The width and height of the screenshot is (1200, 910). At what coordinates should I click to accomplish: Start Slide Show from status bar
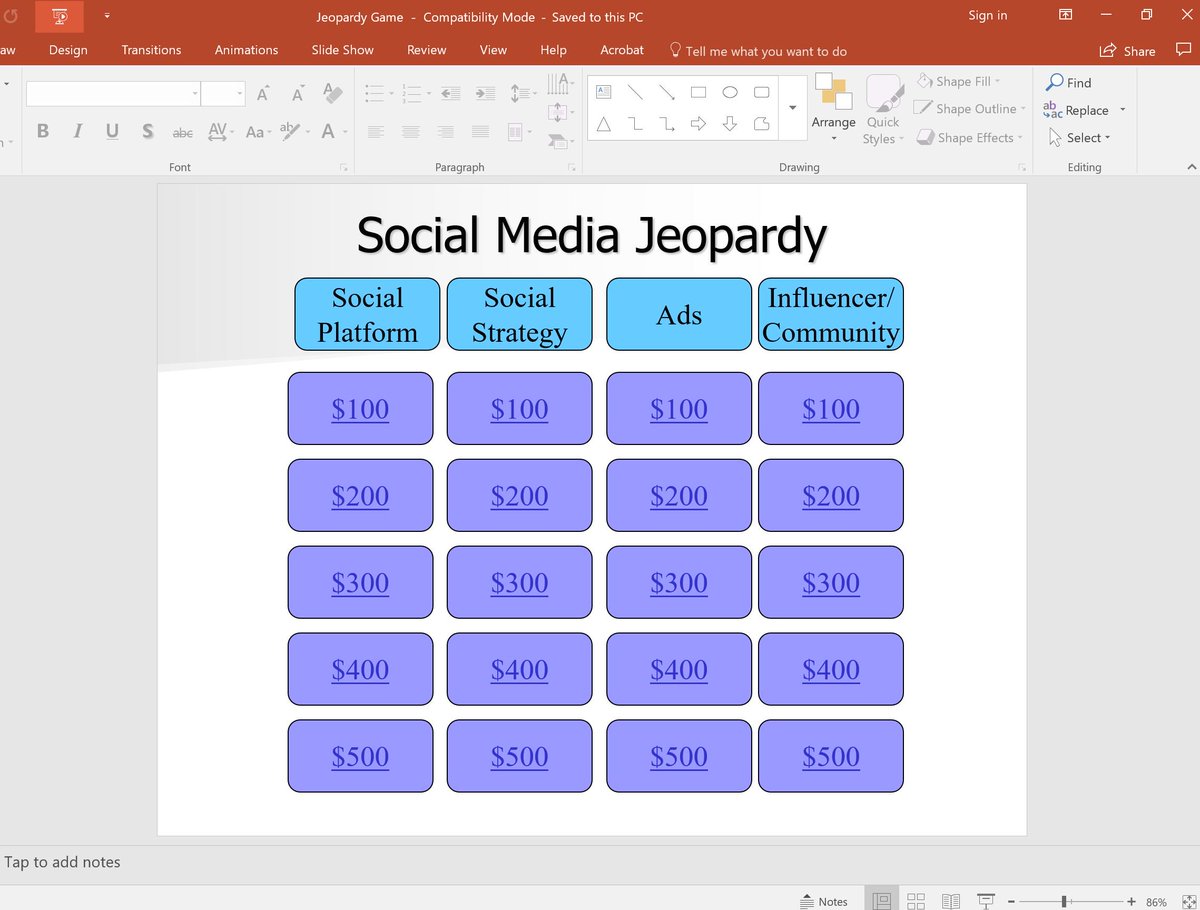[x=986, y=901]
